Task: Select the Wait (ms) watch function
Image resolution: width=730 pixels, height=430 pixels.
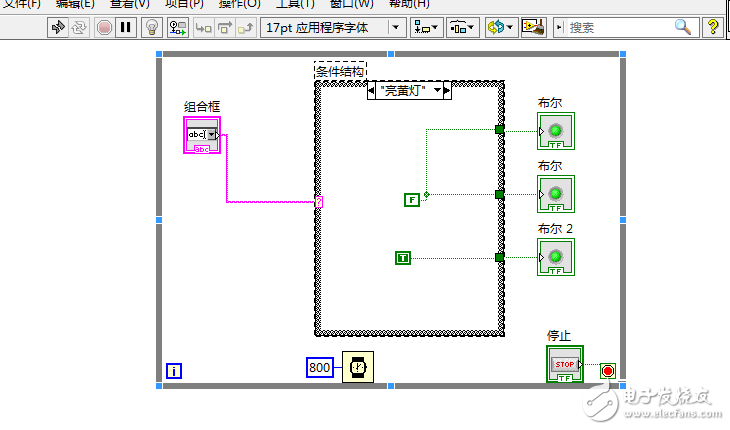Action: tap(358, 367)
